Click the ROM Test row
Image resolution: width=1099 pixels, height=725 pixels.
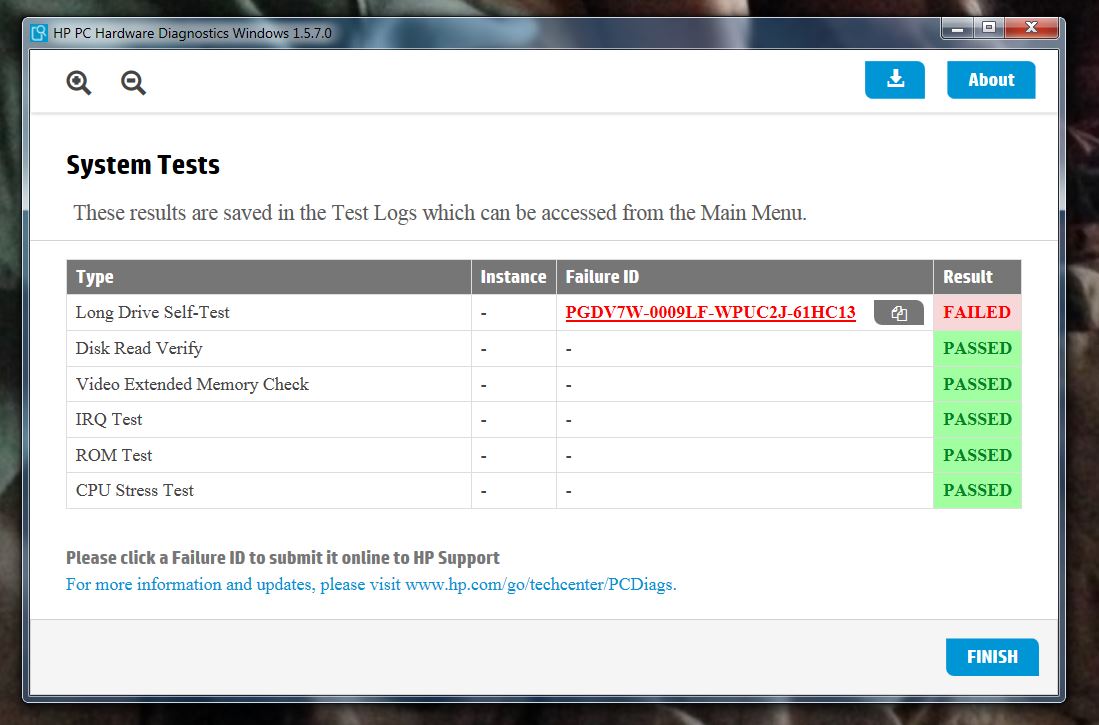543,455
